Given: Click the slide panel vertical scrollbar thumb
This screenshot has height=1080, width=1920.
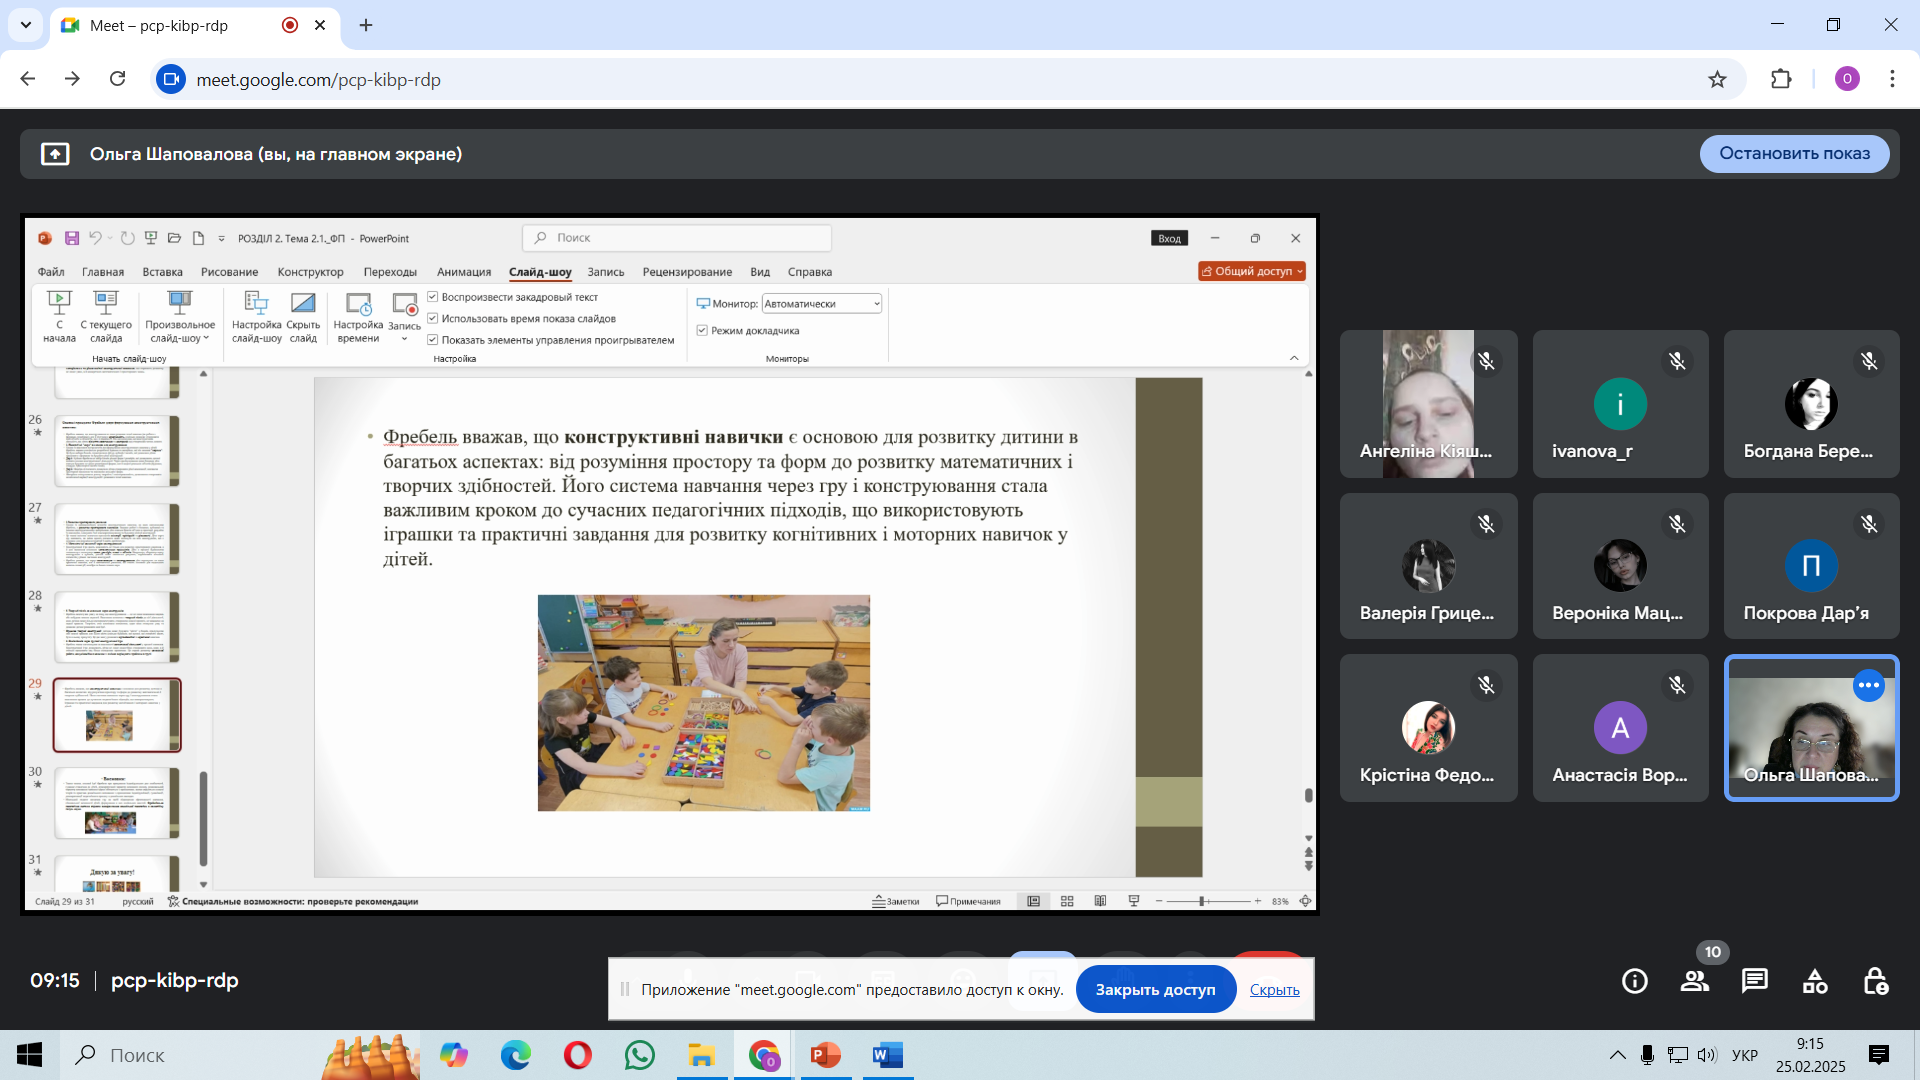Looking at the screenshot, I should (204, 818).
